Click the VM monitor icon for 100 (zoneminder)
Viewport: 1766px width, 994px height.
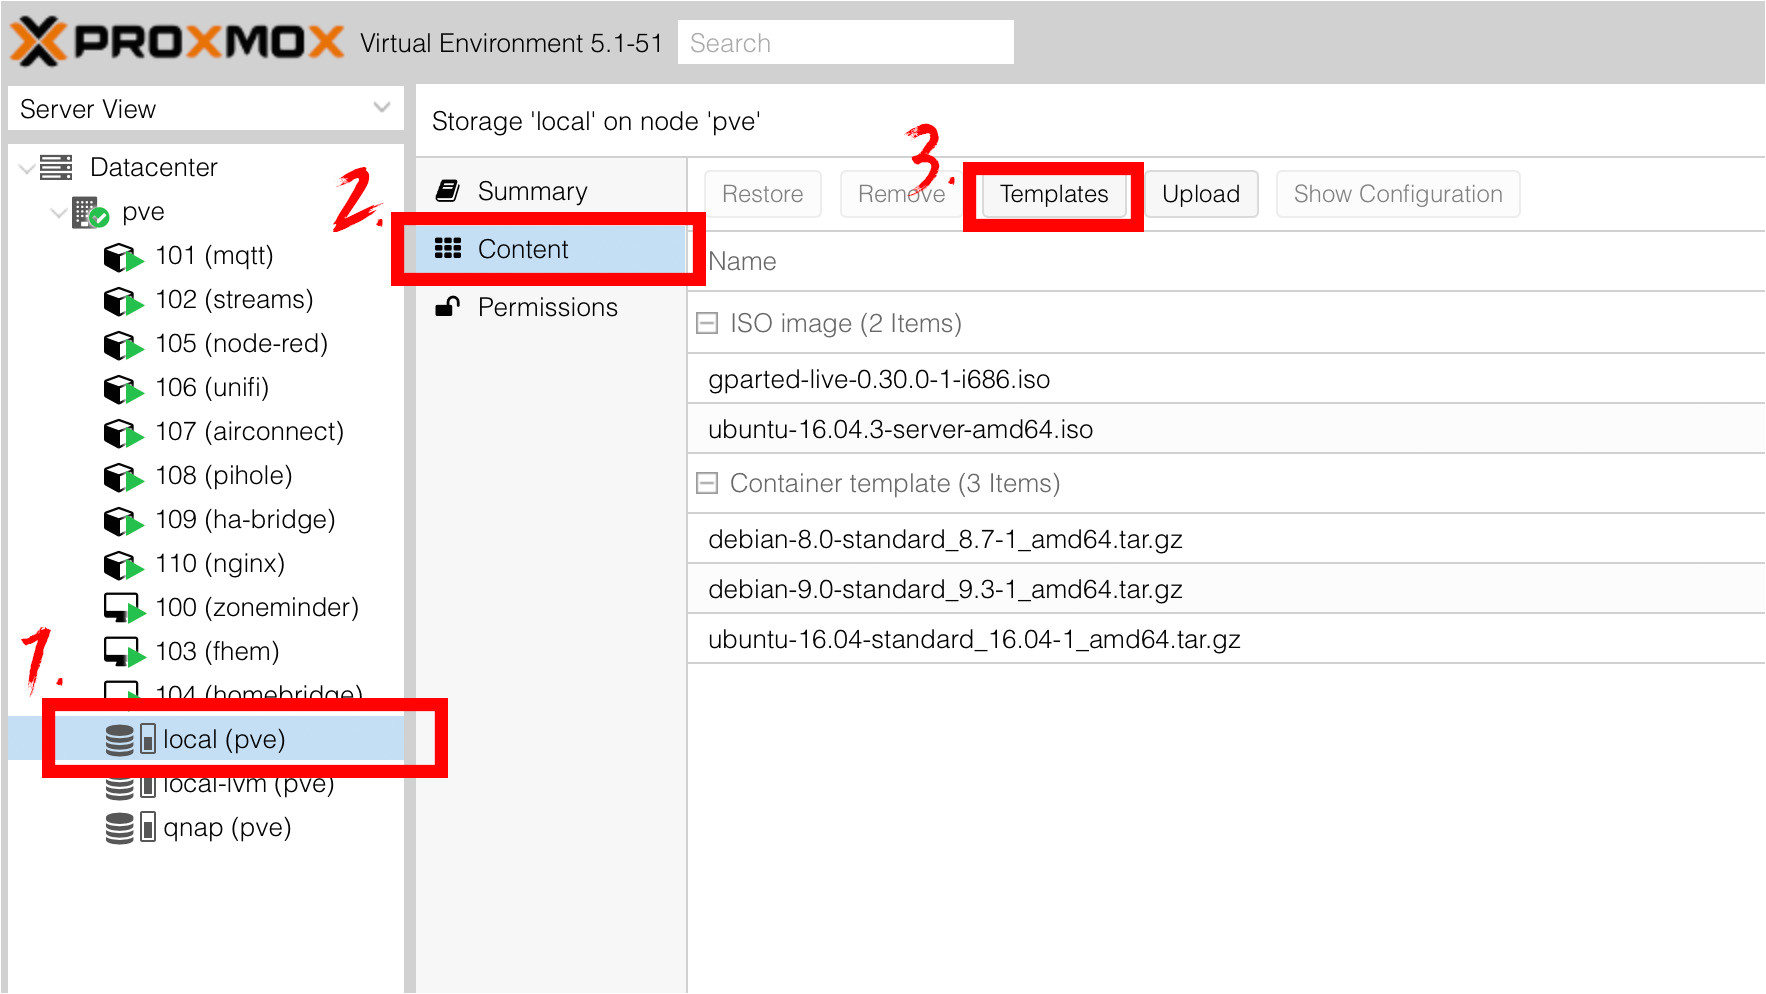[123, 608]
